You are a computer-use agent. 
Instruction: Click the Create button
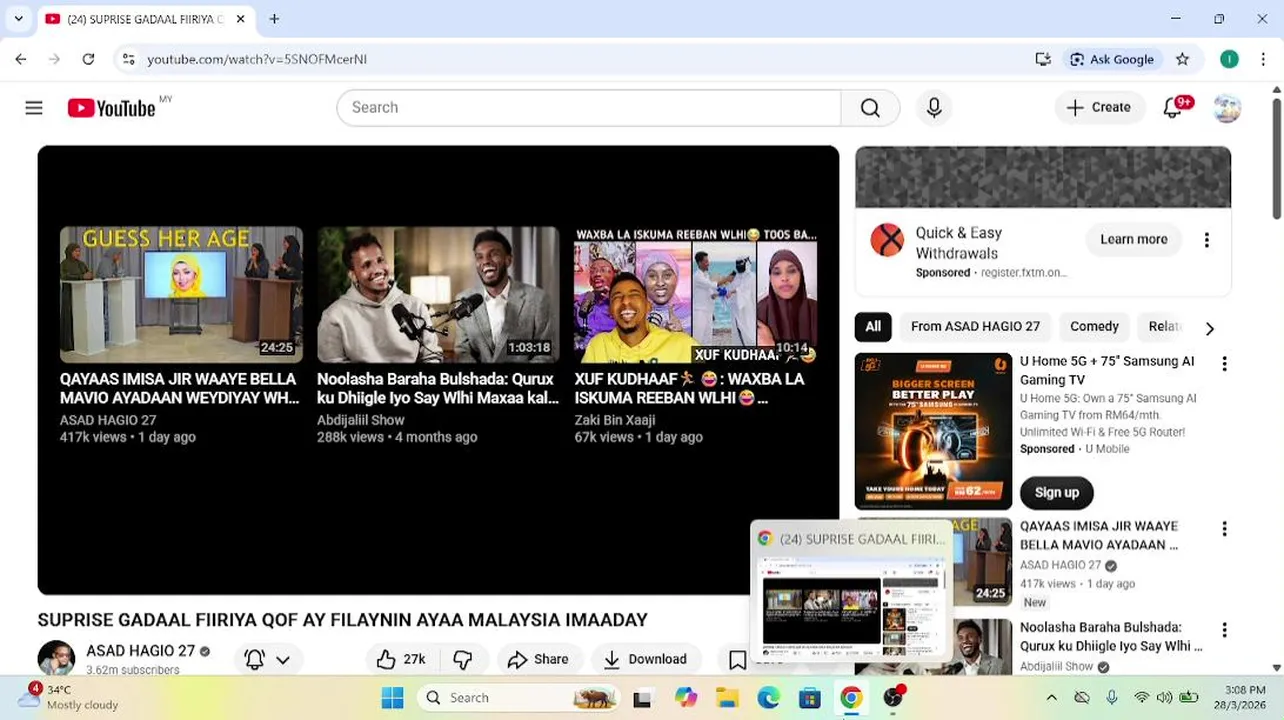click(1099, 108)
